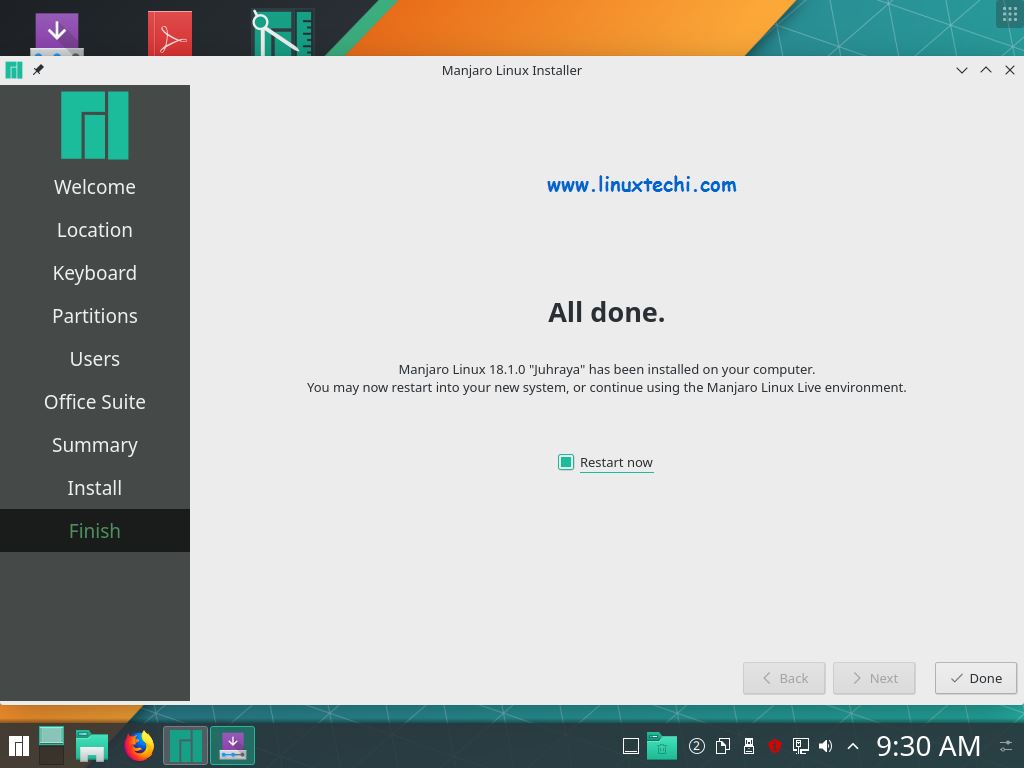Click the red security alert tray icon
Screen dimensions: 1024x768
775,745
